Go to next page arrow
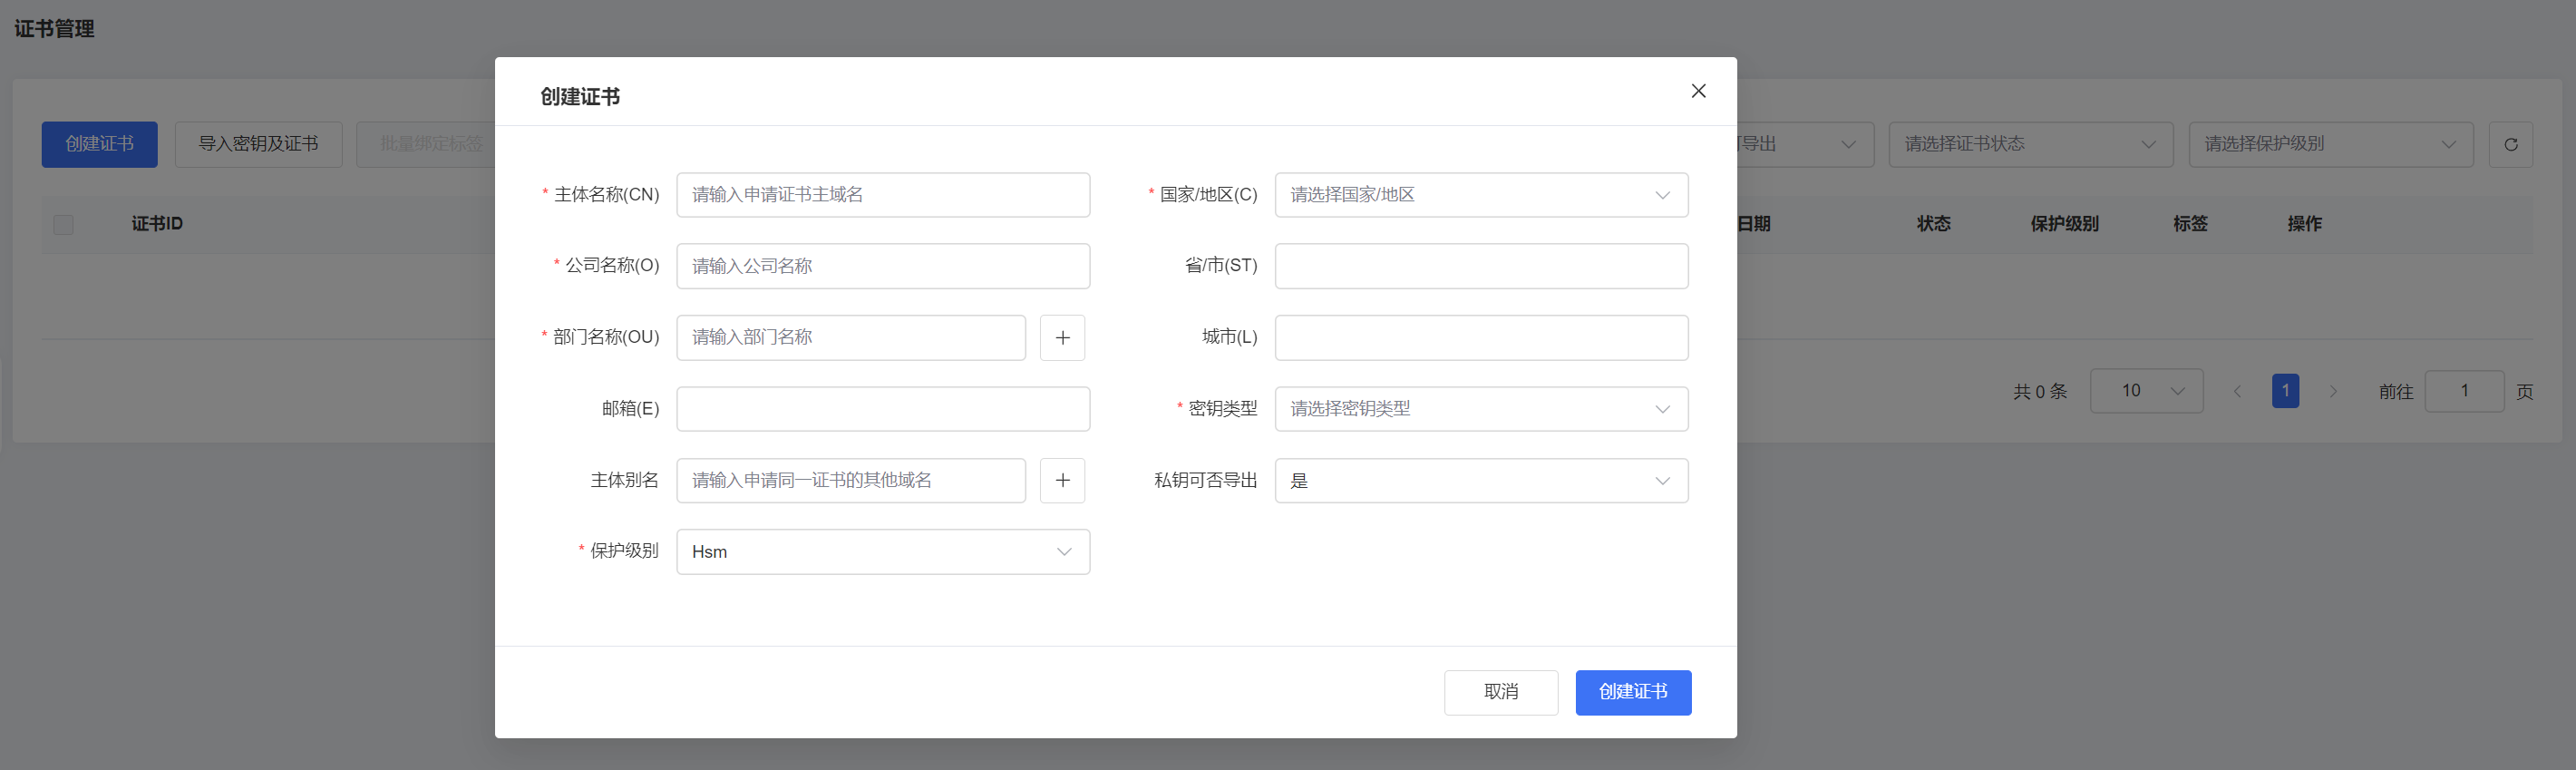 click(2333, 391)
